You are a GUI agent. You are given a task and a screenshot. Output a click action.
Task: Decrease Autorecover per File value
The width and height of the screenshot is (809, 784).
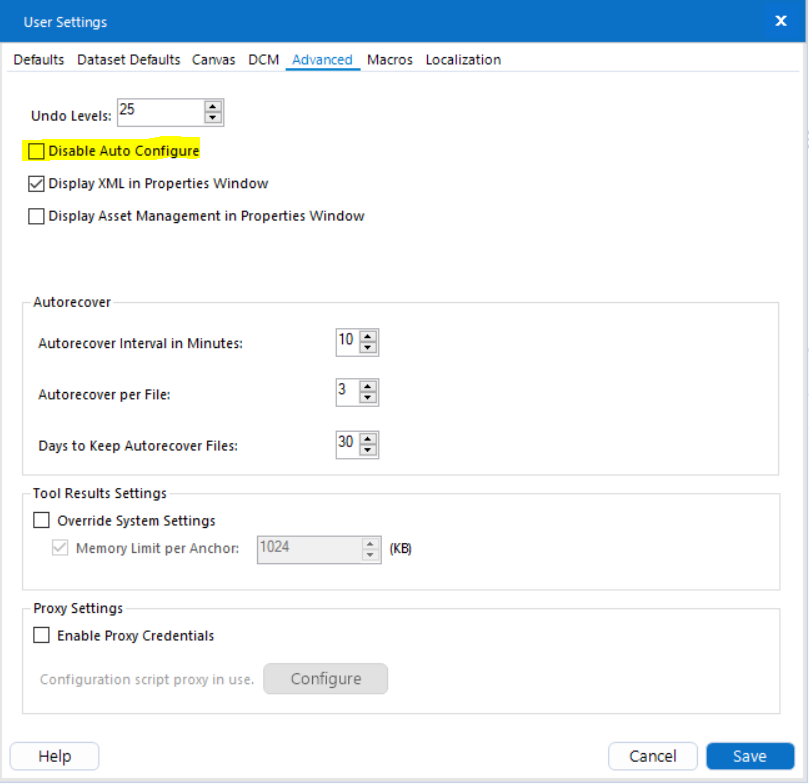[368, 398]
